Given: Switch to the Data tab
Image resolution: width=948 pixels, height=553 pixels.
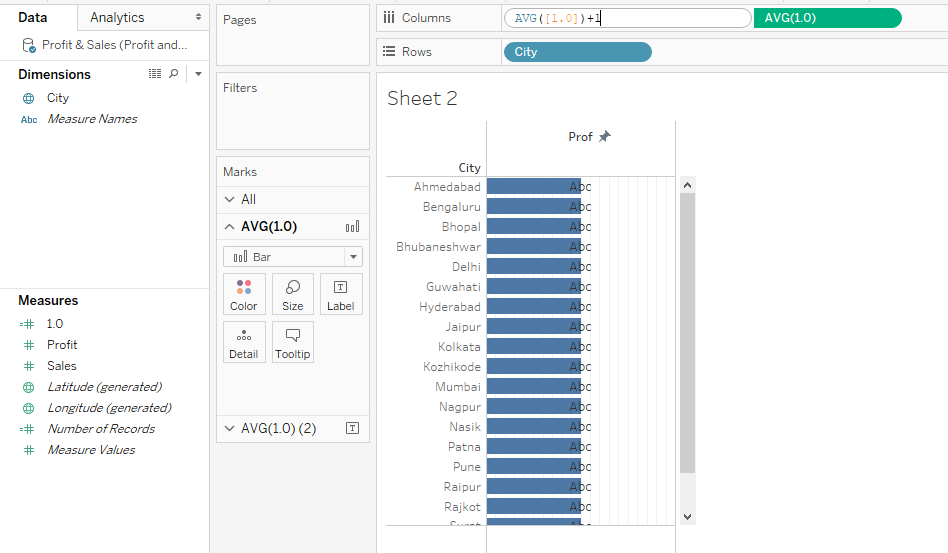Looking at the screenshot, I should click(x=33, y=17).
